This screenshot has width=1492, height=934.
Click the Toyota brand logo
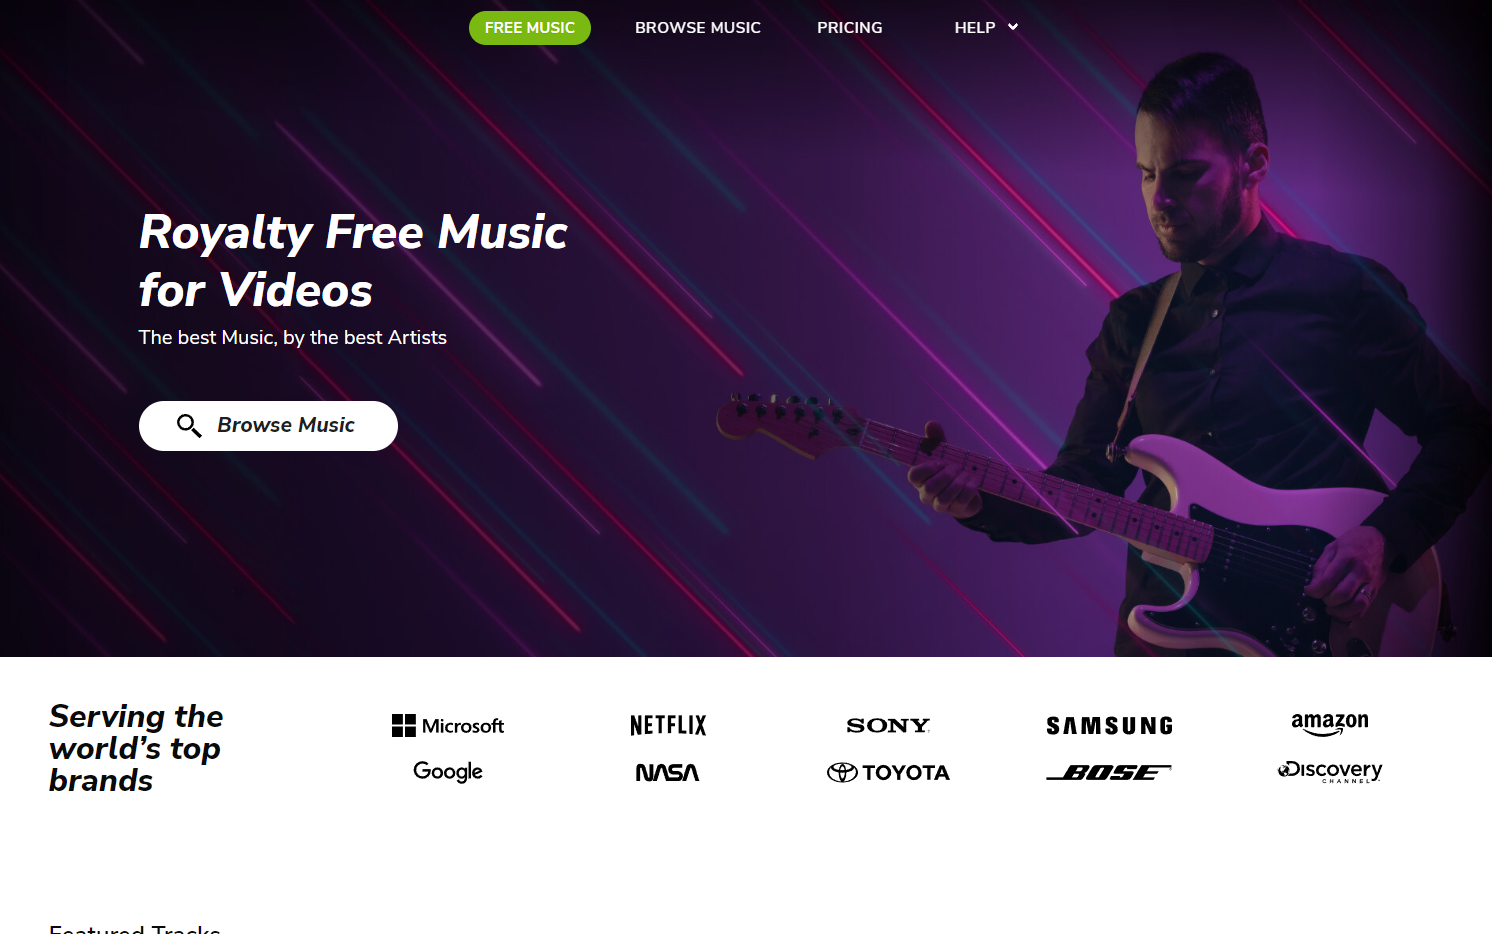(888, 772)
